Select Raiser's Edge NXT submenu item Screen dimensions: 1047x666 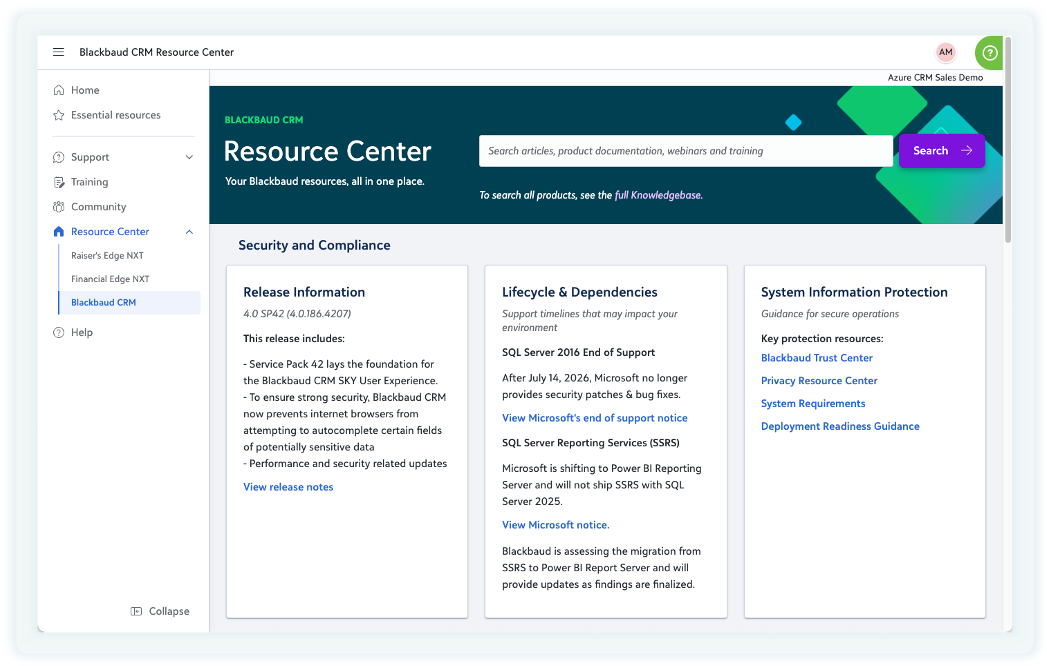click(108, 255)
